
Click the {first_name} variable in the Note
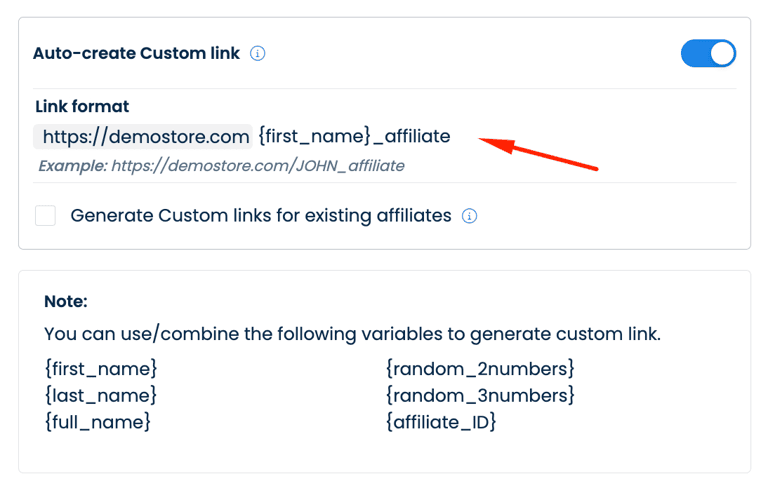click(101, 369)
